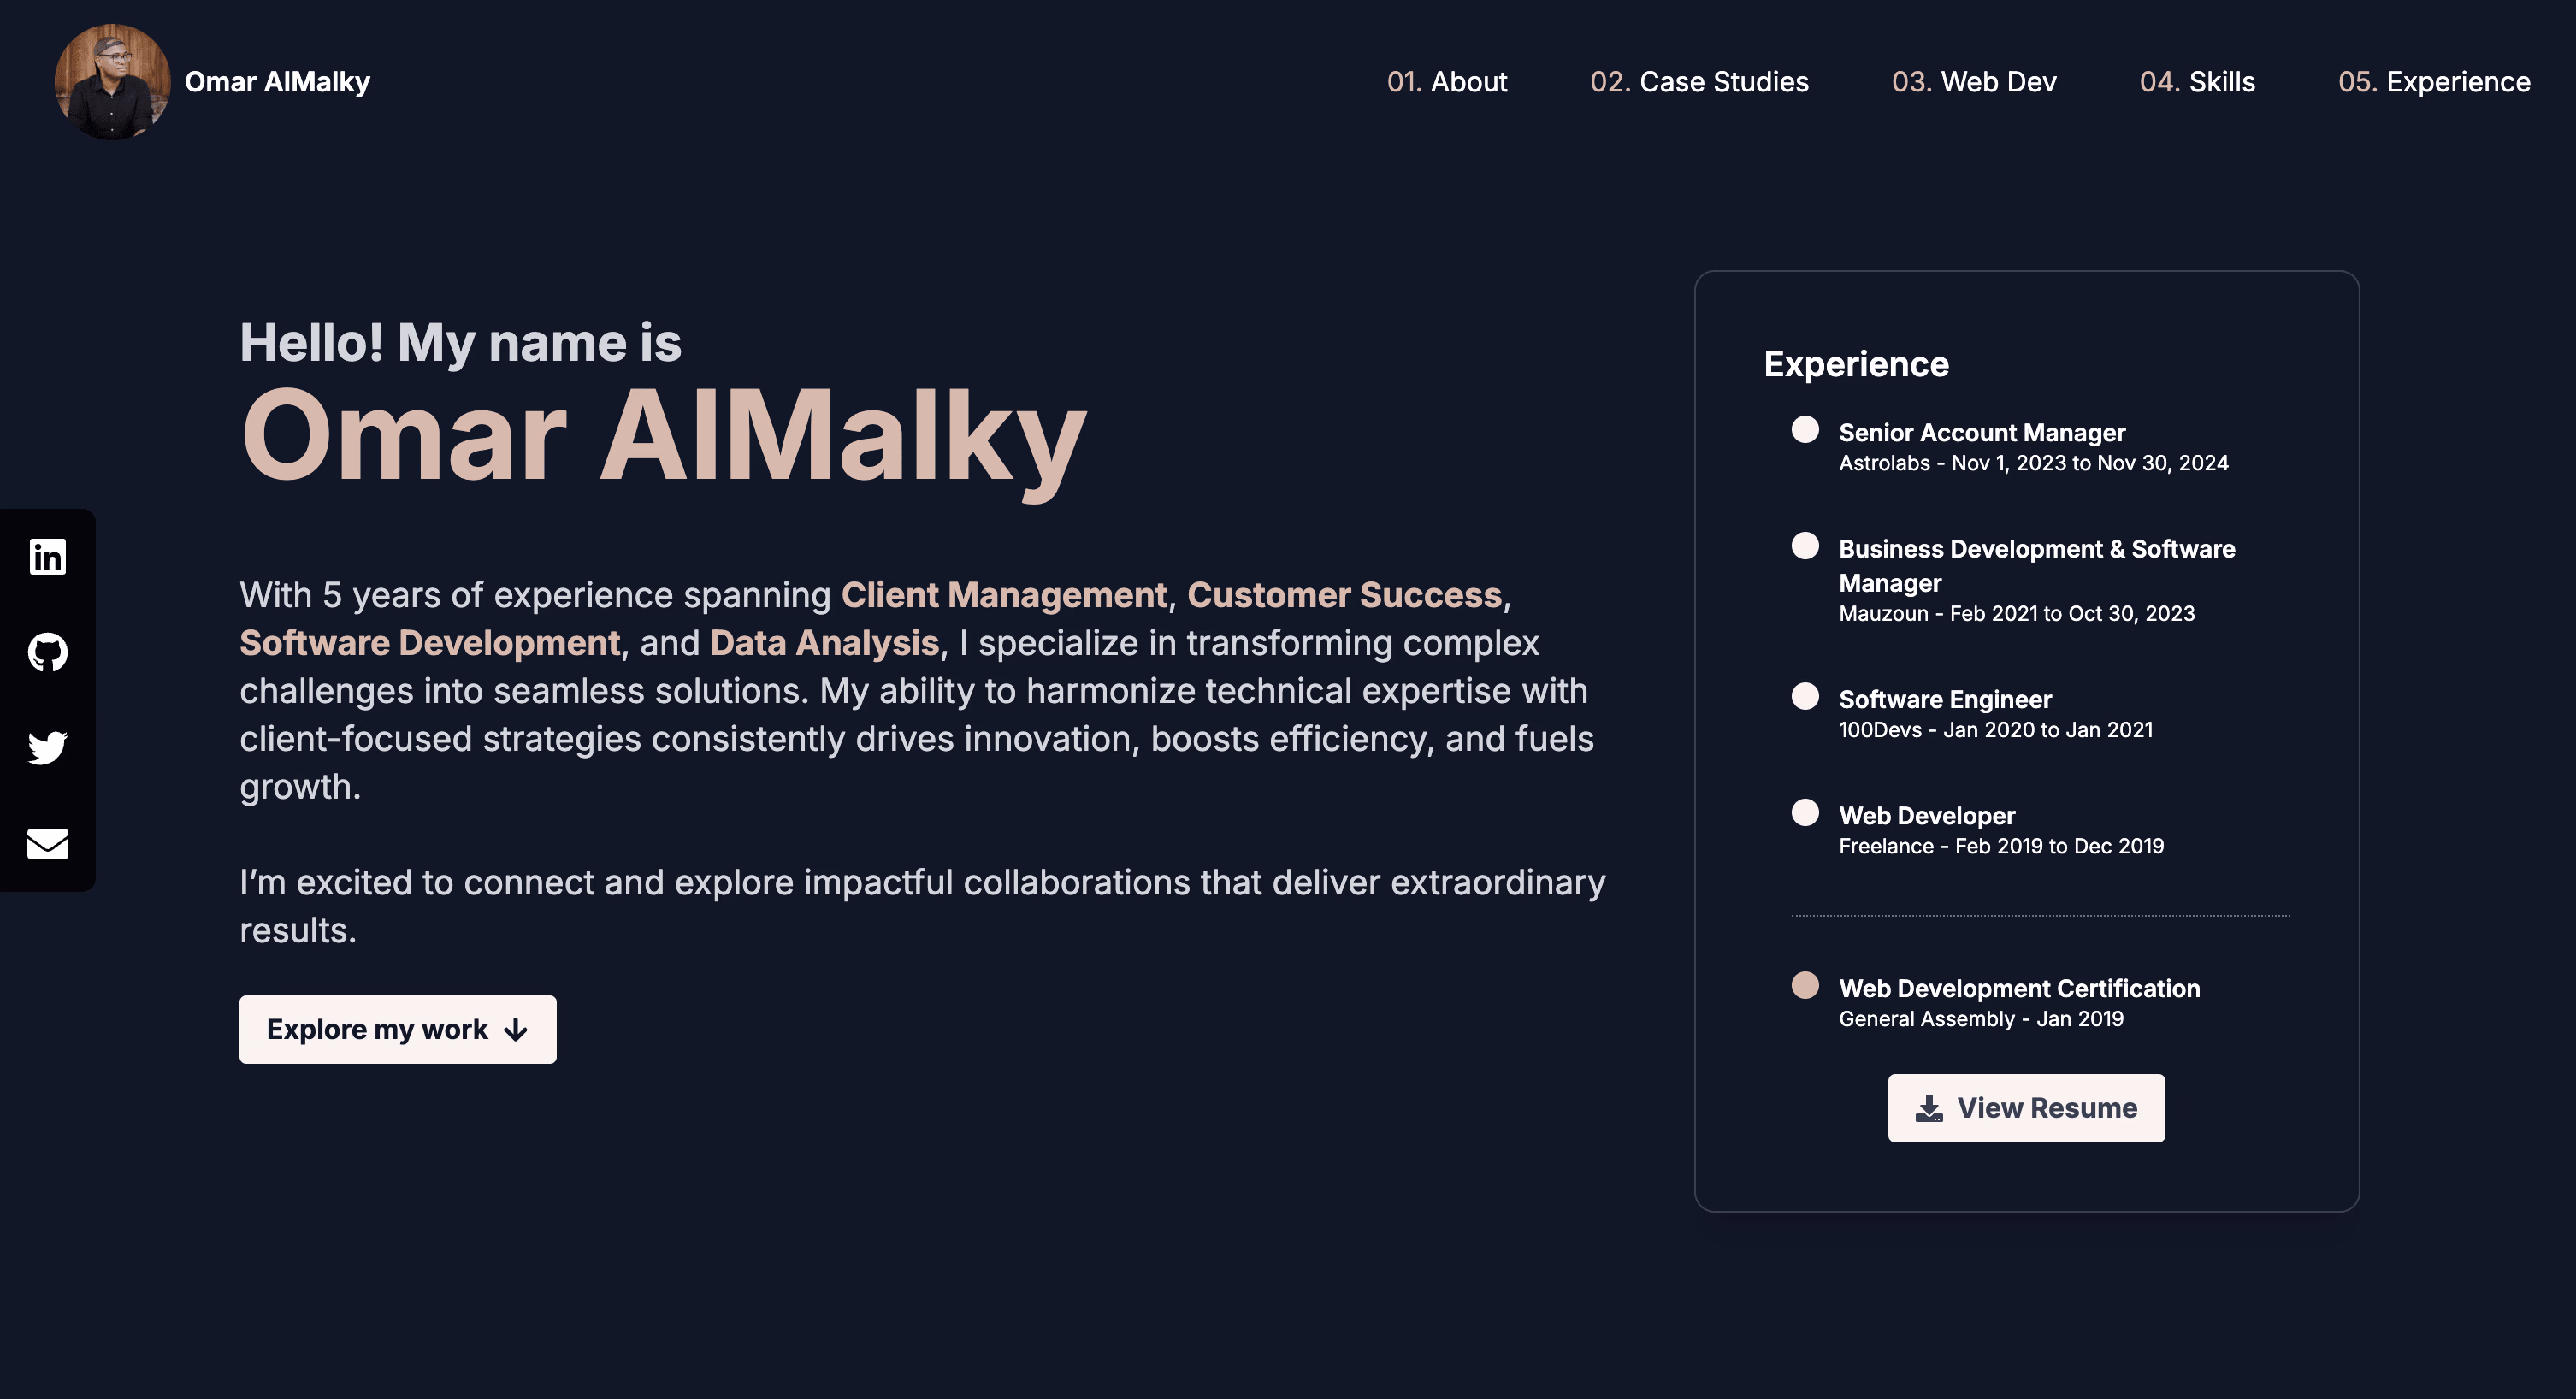Viewport: 2576px width, 1399px height.
Task: Open 05. Experience nav link
Action: (2434, 82)
